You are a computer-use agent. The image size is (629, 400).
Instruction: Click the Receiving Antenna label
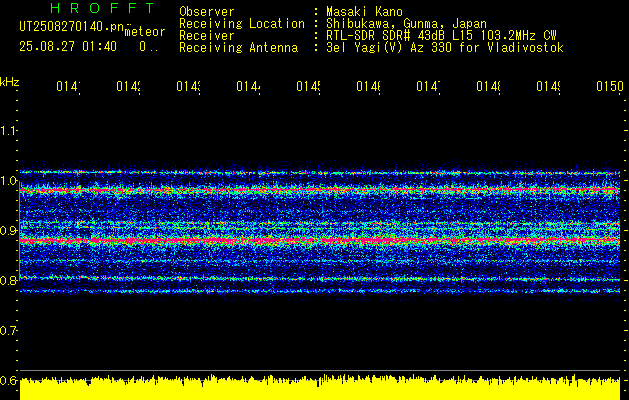238,48
